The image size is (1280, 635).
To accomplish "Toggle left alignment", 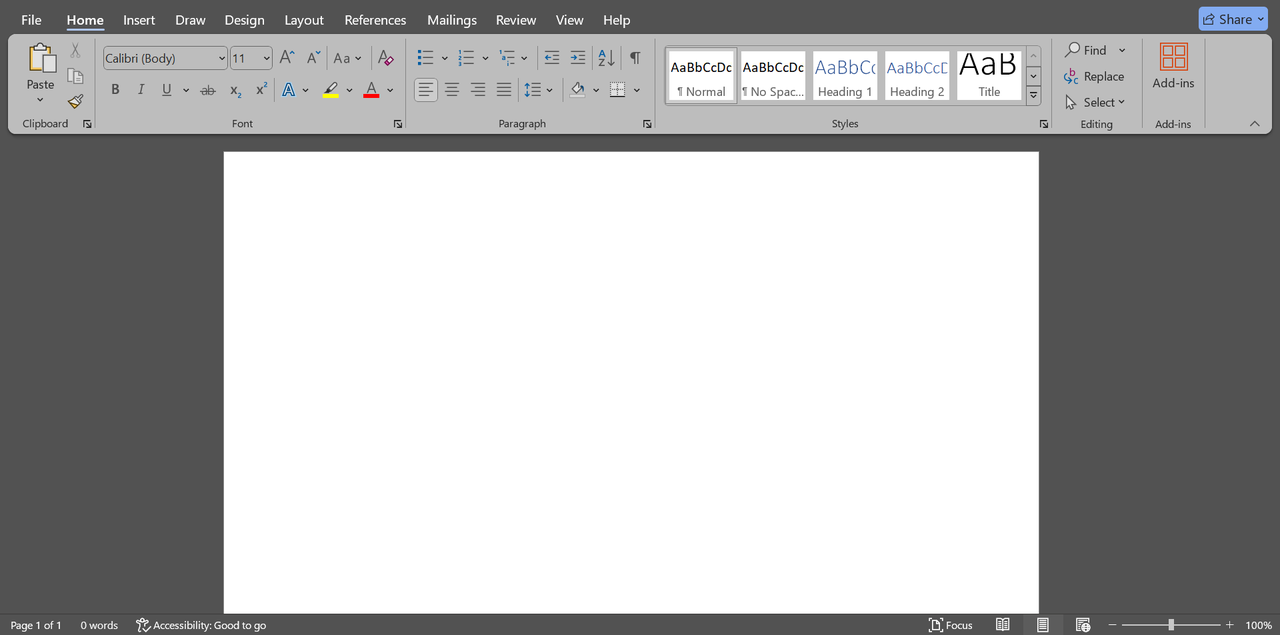I will [426, 90].
